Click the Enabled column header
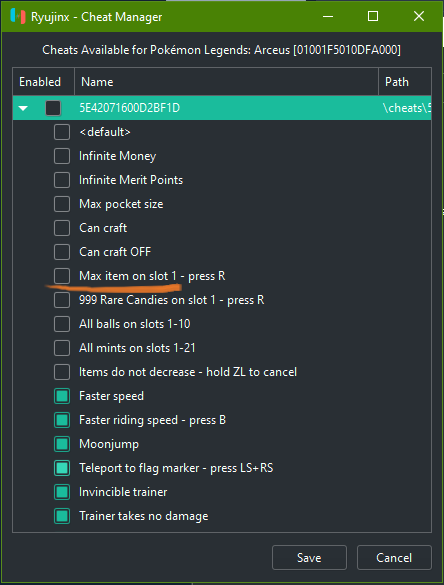The width and height of the screenshot is (444, 585). pos(43,82)
